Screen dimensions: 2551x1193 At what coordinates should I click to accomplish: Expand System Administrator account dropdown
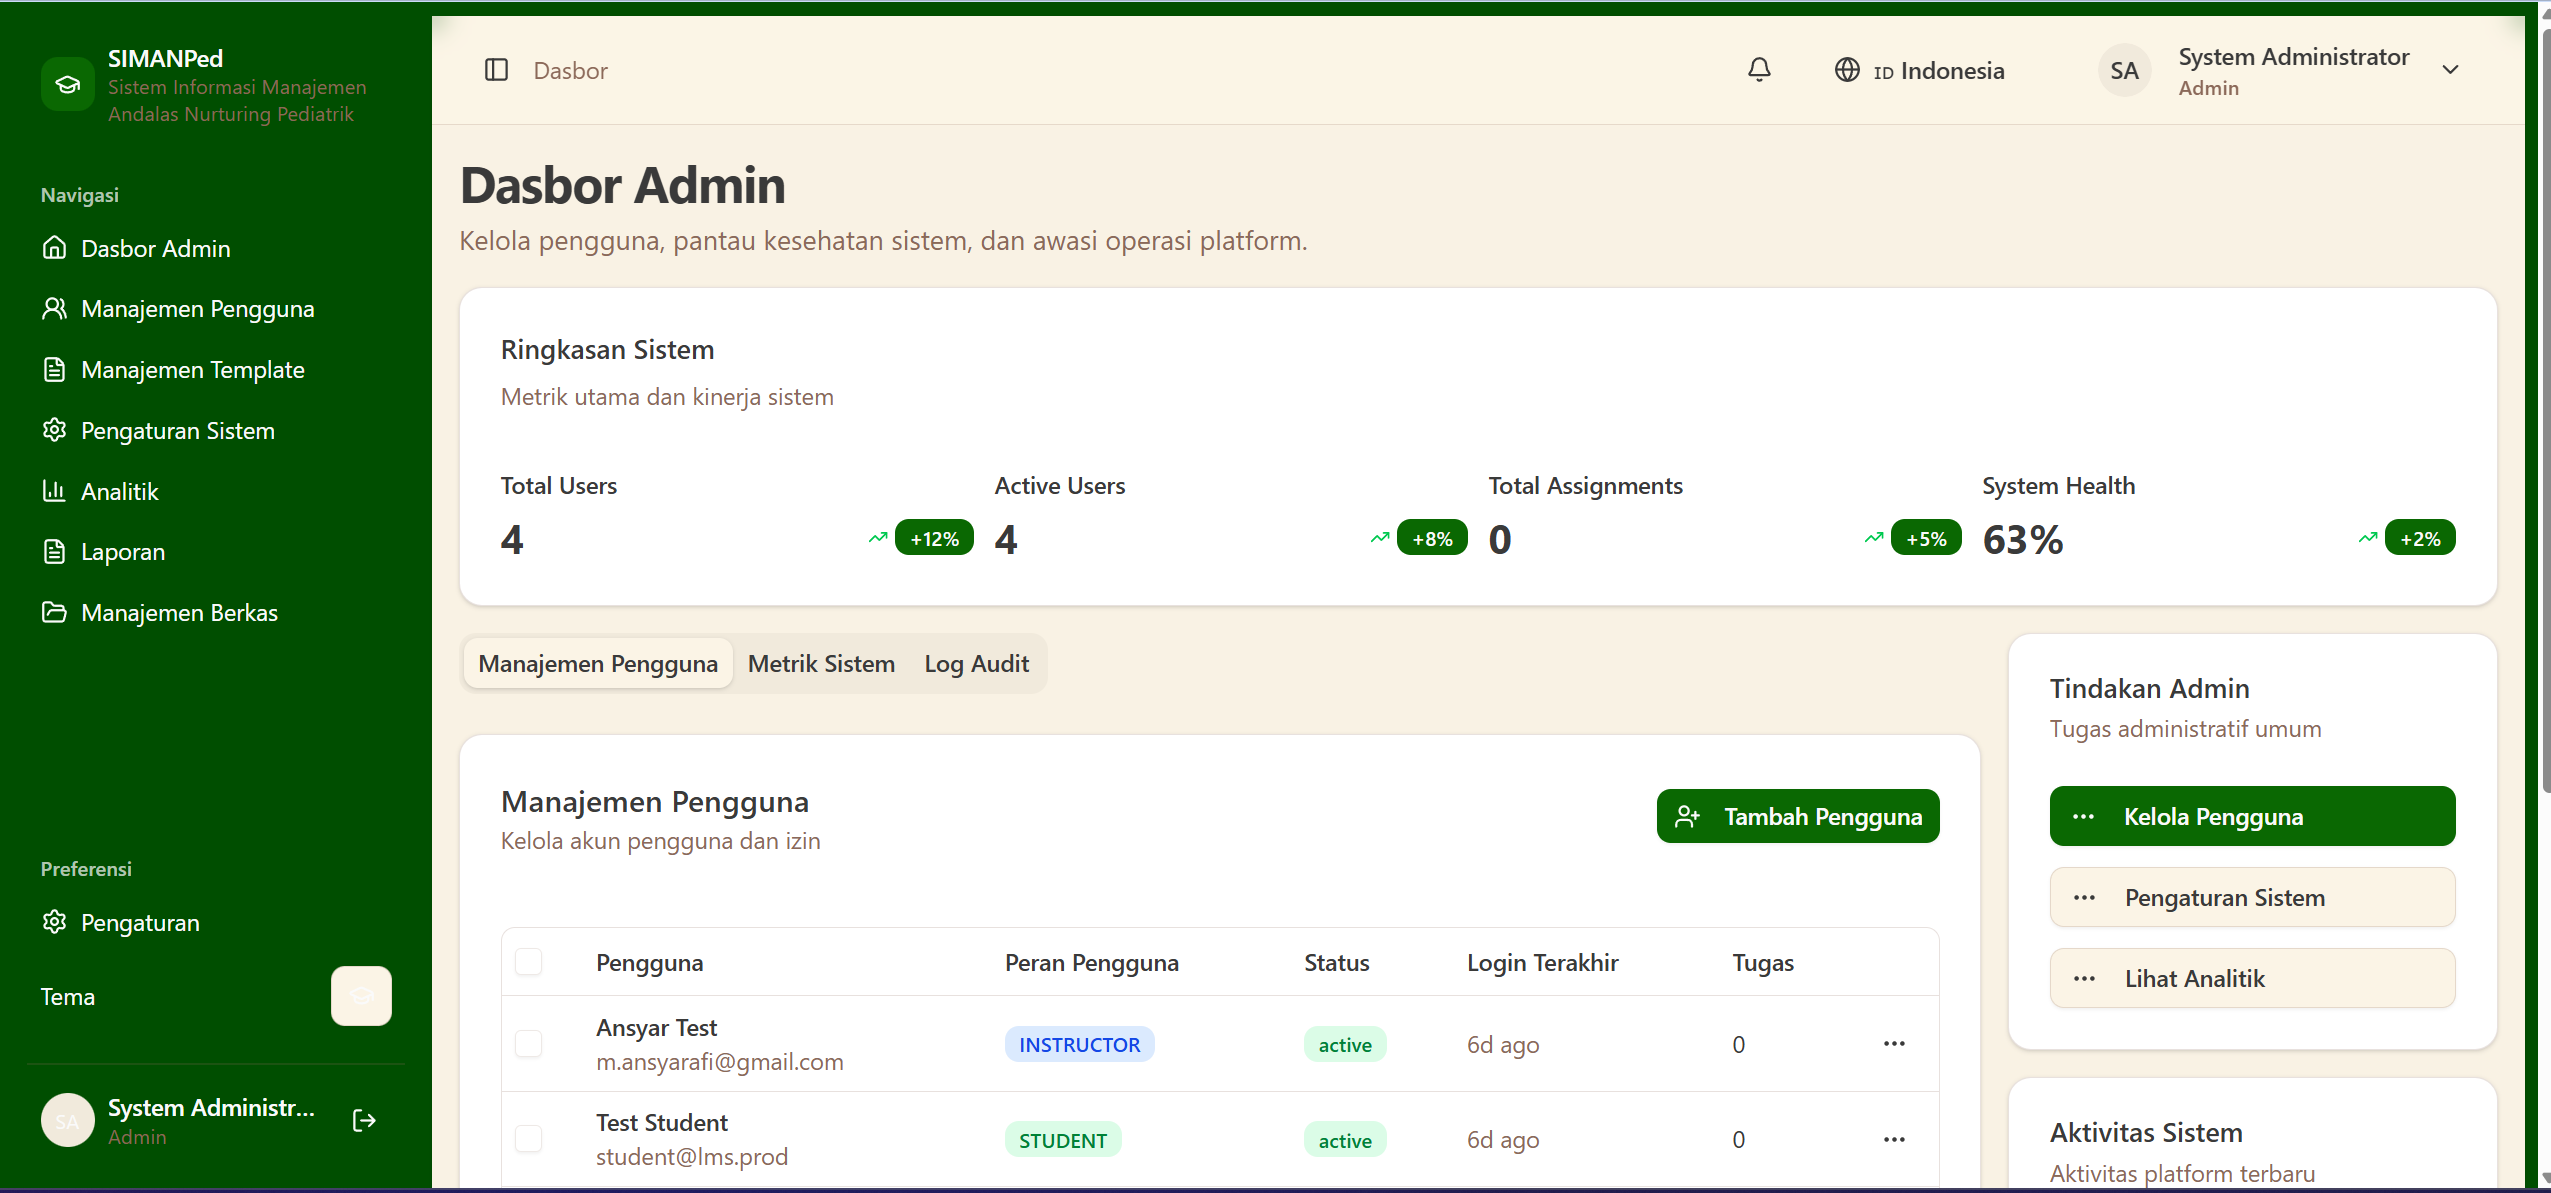pos(2450,70)
